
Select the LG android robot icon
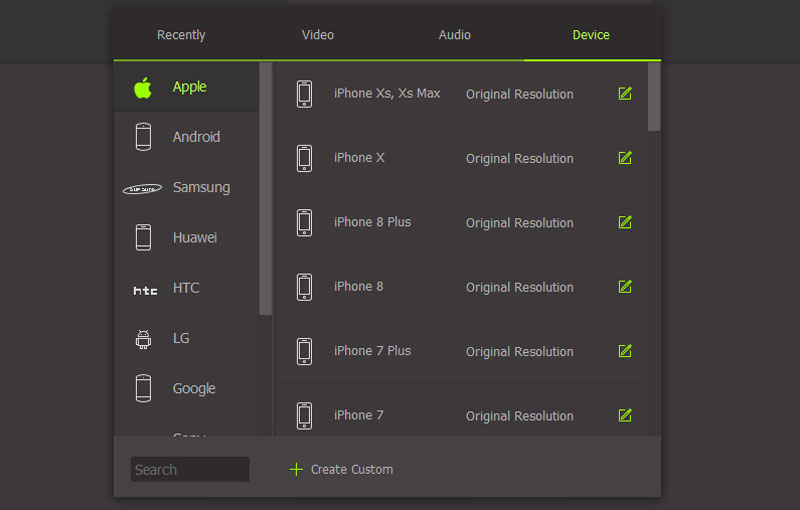coord(143,339)
